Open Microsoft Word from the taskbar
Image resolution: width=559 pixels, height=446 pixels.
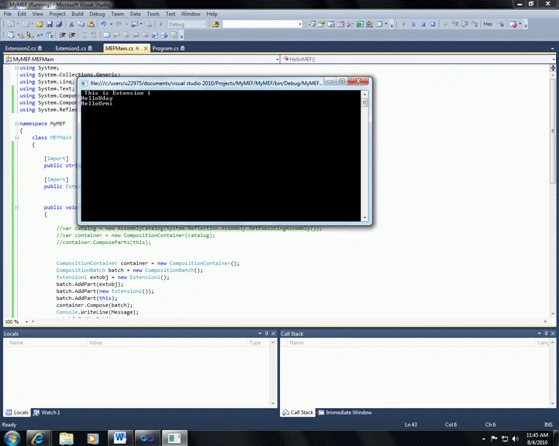(120, 438)
